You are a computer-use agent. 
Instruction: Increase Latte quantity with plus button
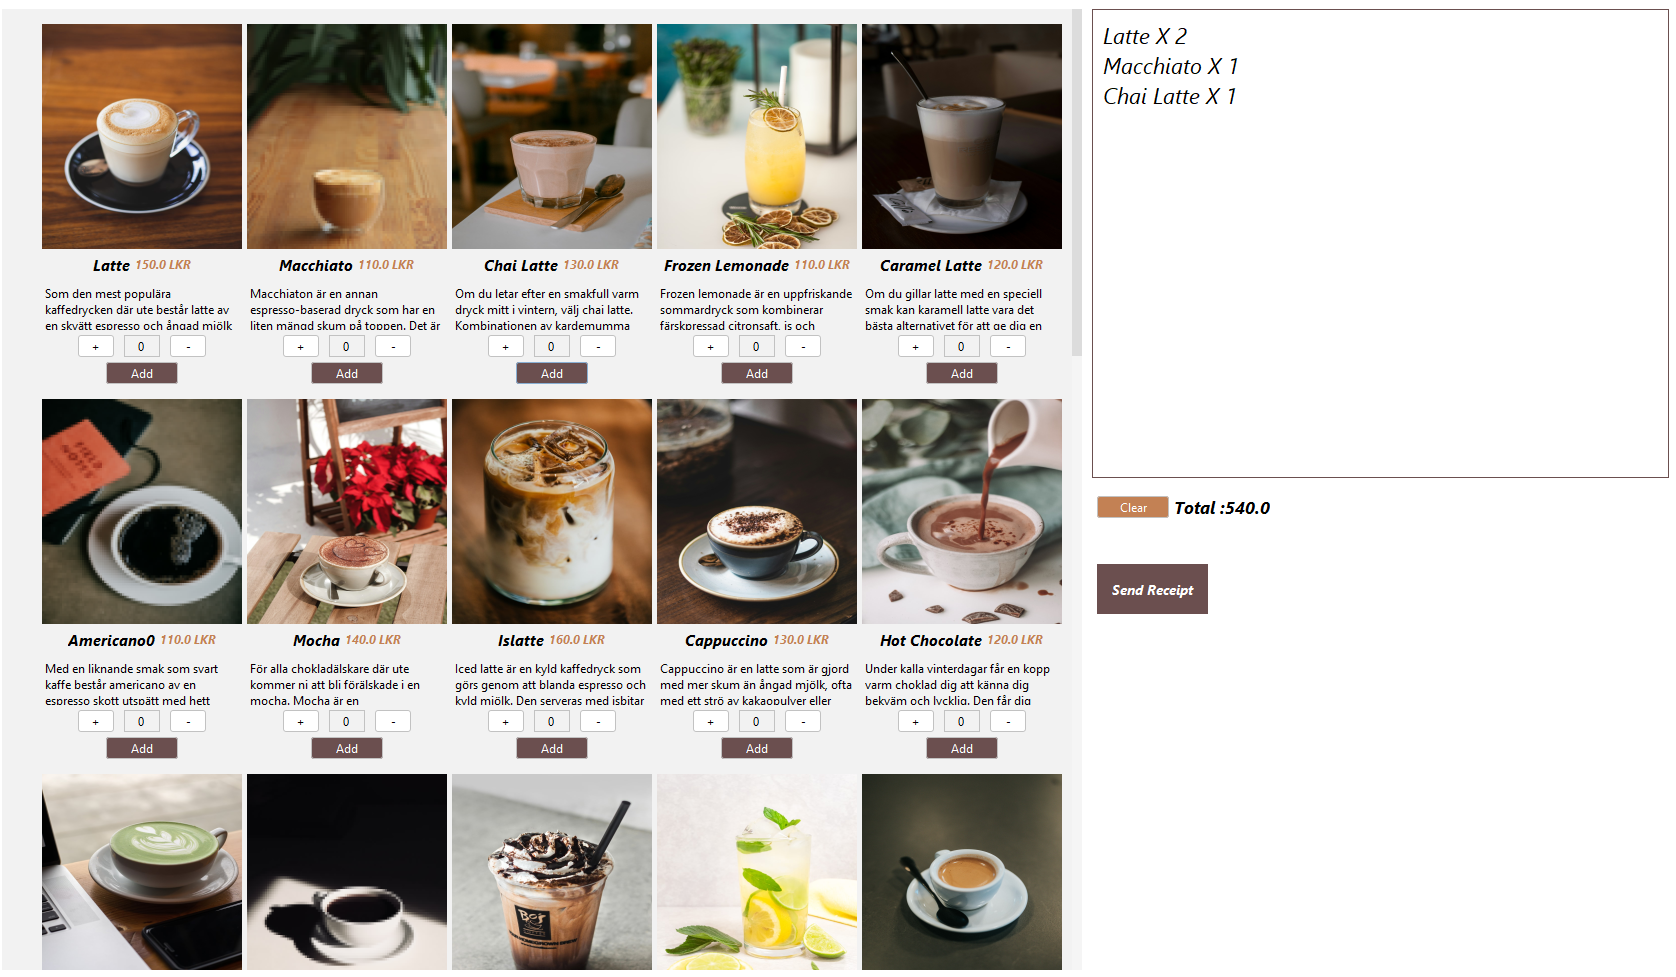[x=96, y=347]
